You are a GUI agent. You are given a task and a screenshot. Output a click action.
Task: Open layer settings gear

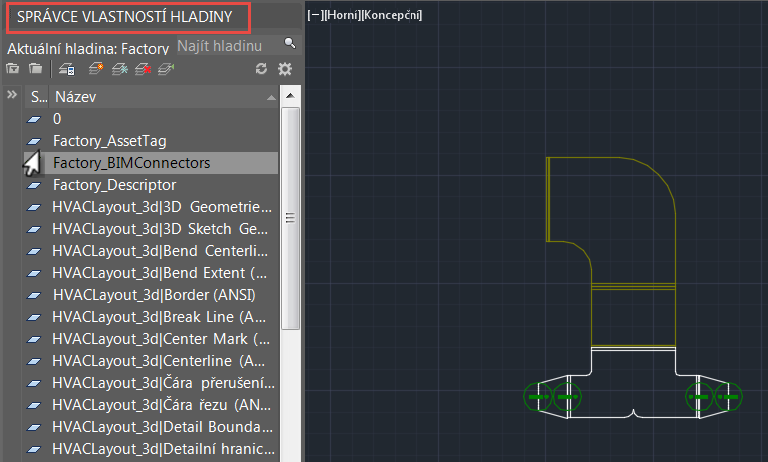tap(285, 69)
